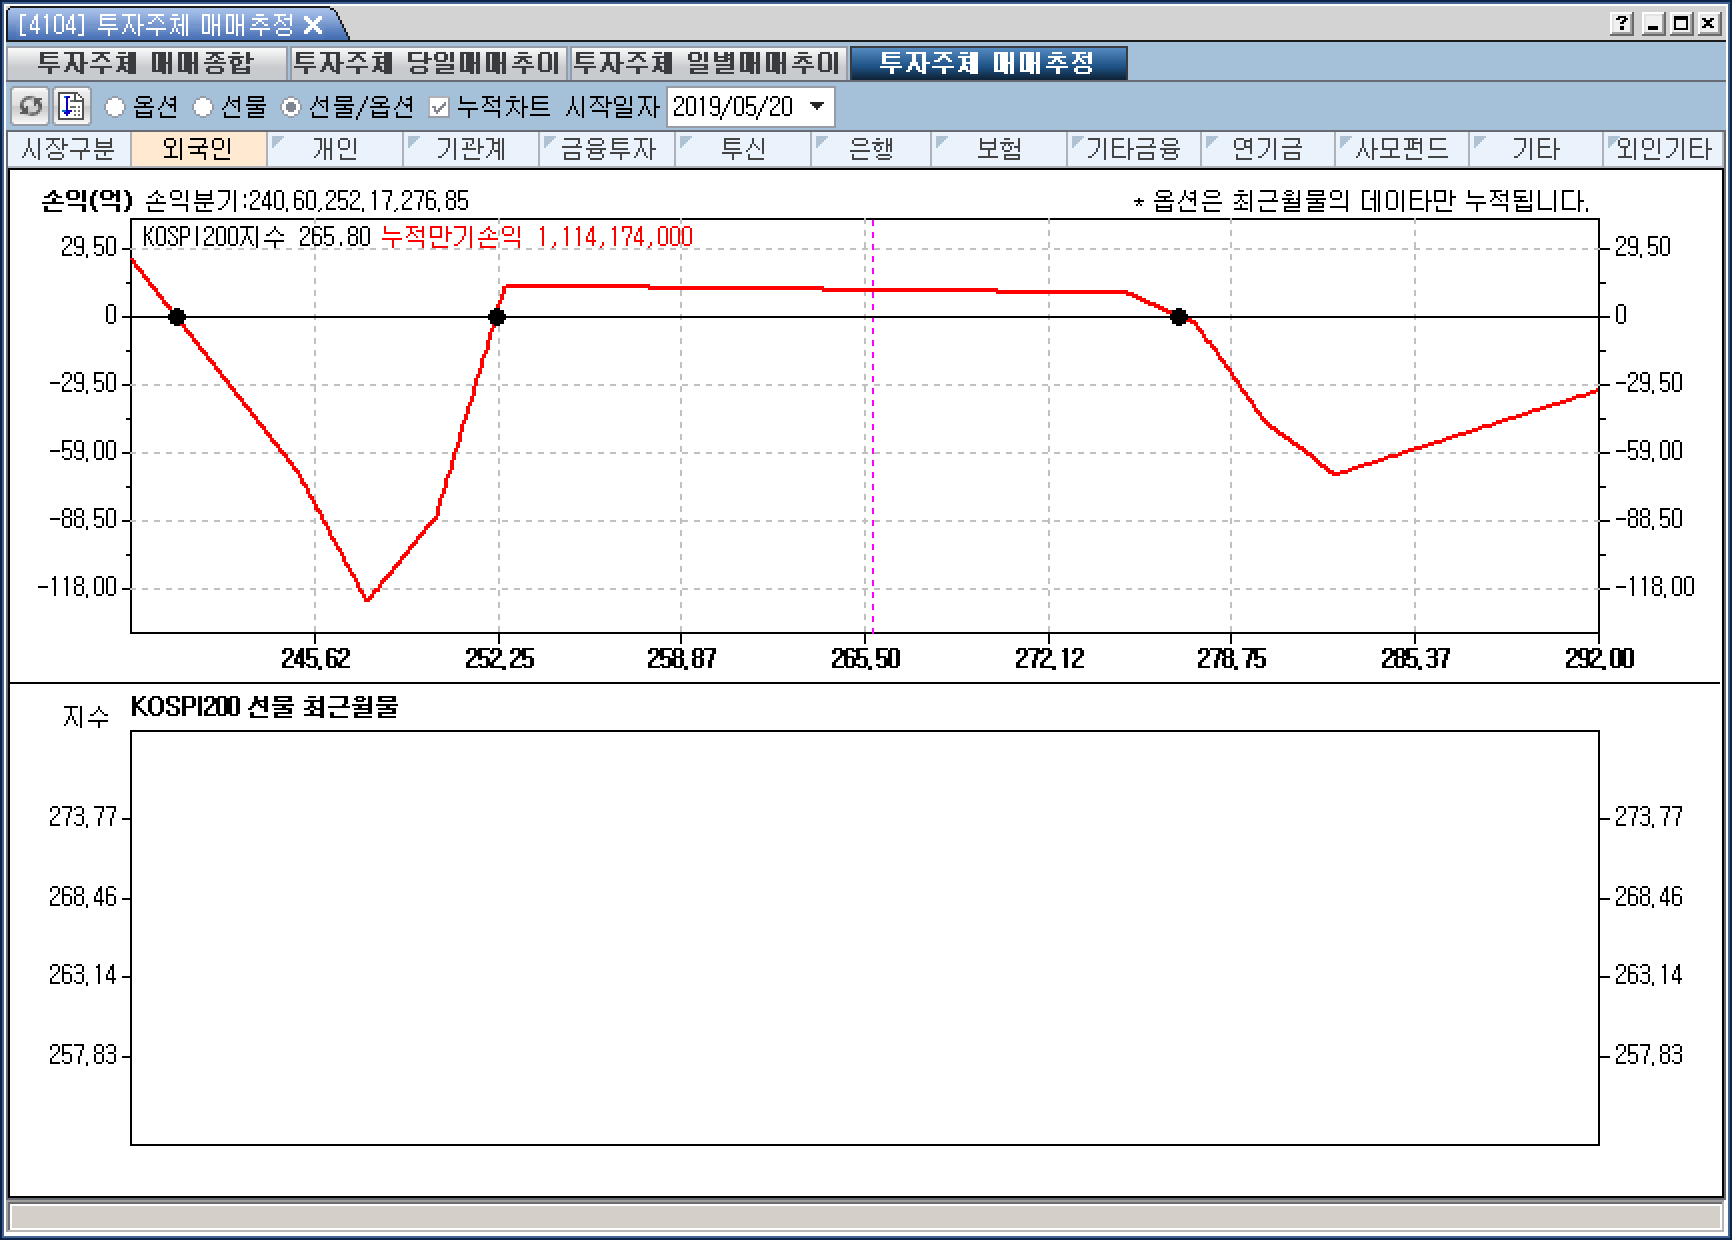
Task: Click the data export document icon
Action: [71, 106]
